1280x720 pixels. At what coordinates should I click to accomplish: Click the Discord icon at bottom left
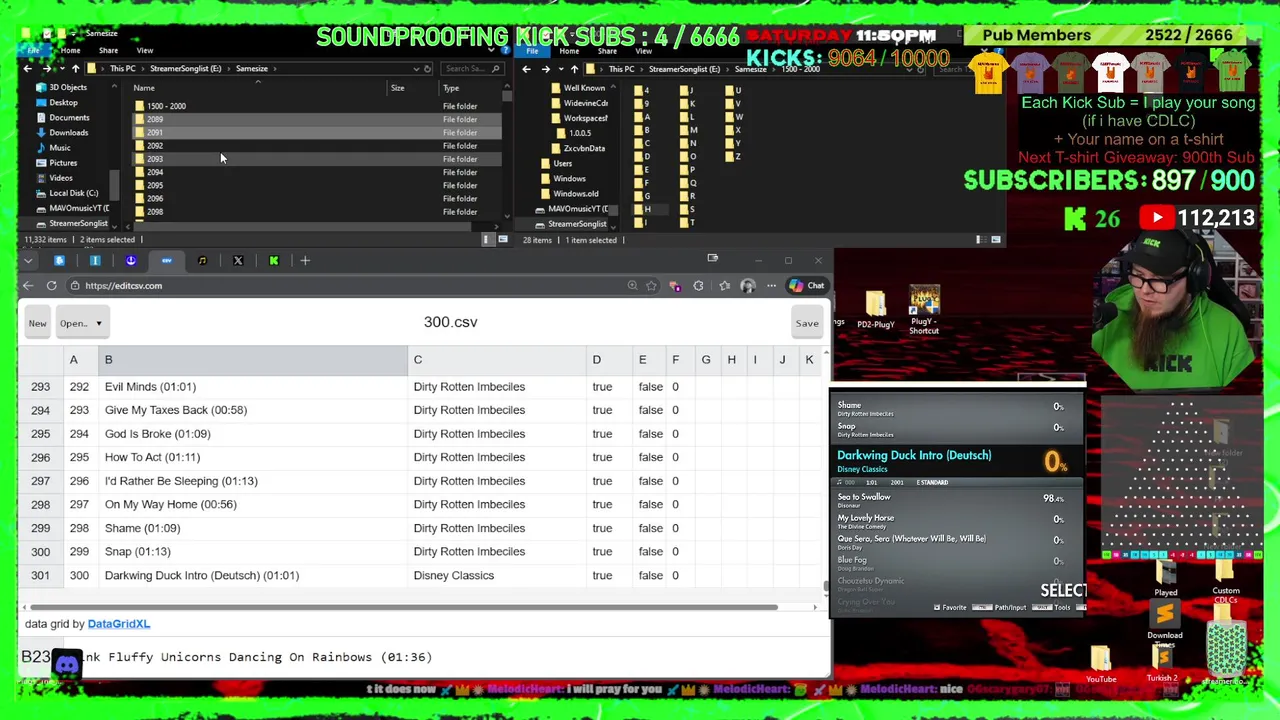pos(67,664)
